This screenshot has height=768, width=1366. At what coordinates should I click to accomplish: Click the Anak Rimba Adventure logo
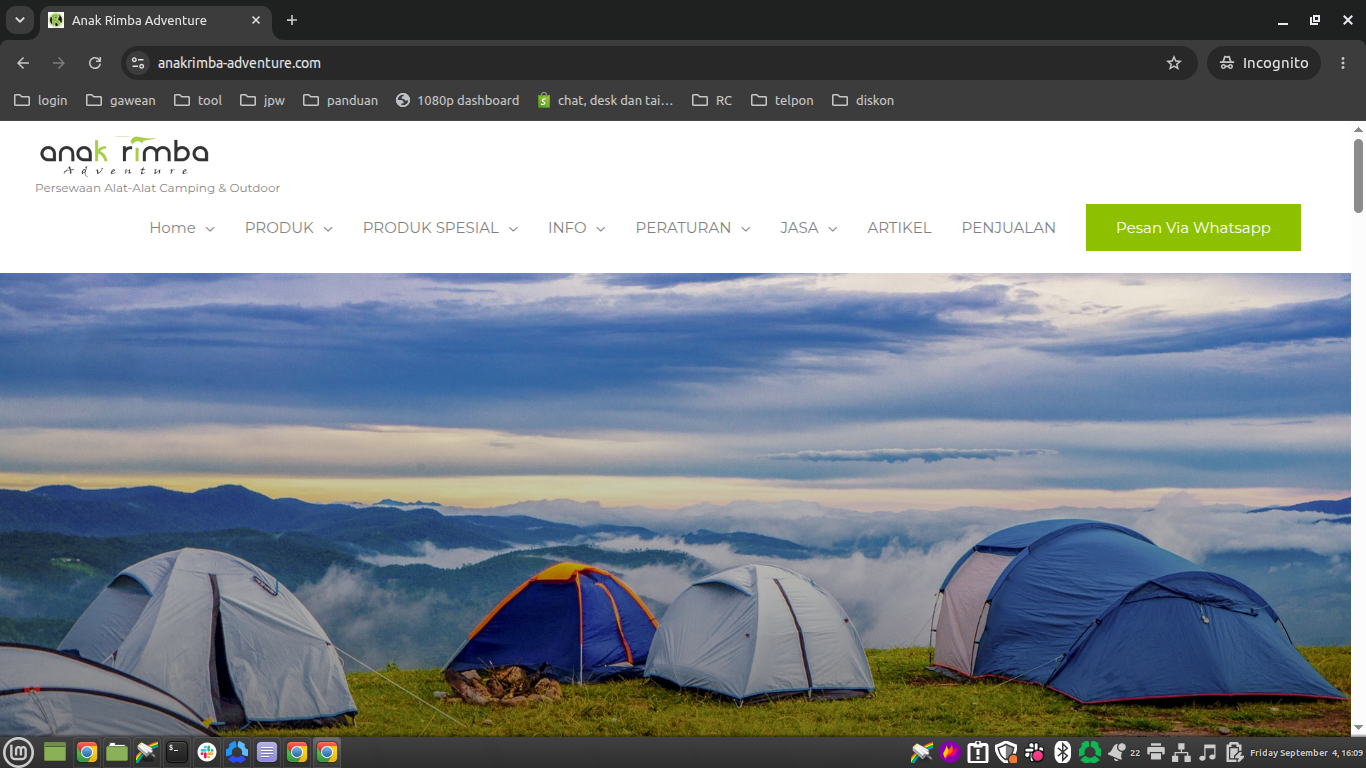(124, 156)
